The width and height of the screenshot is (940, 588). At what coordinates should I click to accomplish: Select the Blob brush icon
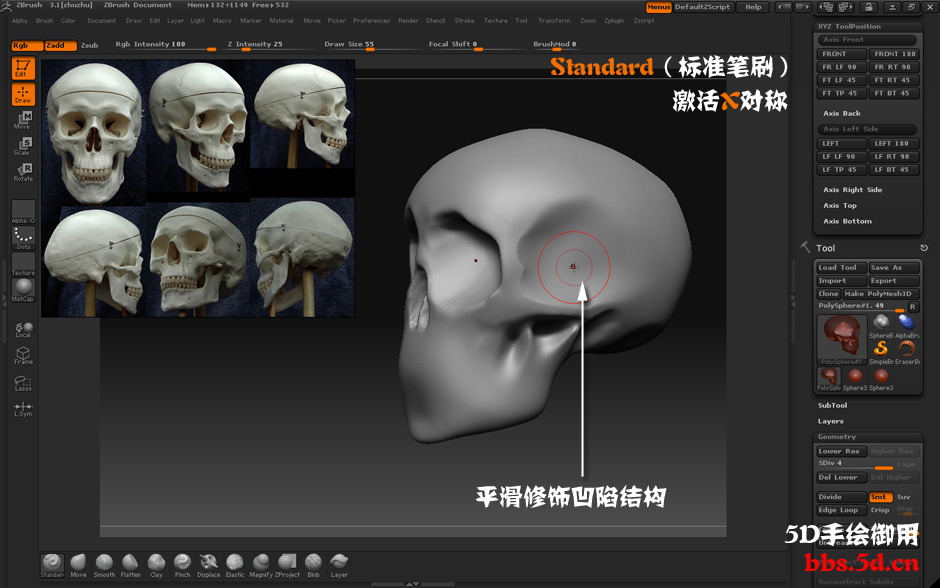coord(314,566)
